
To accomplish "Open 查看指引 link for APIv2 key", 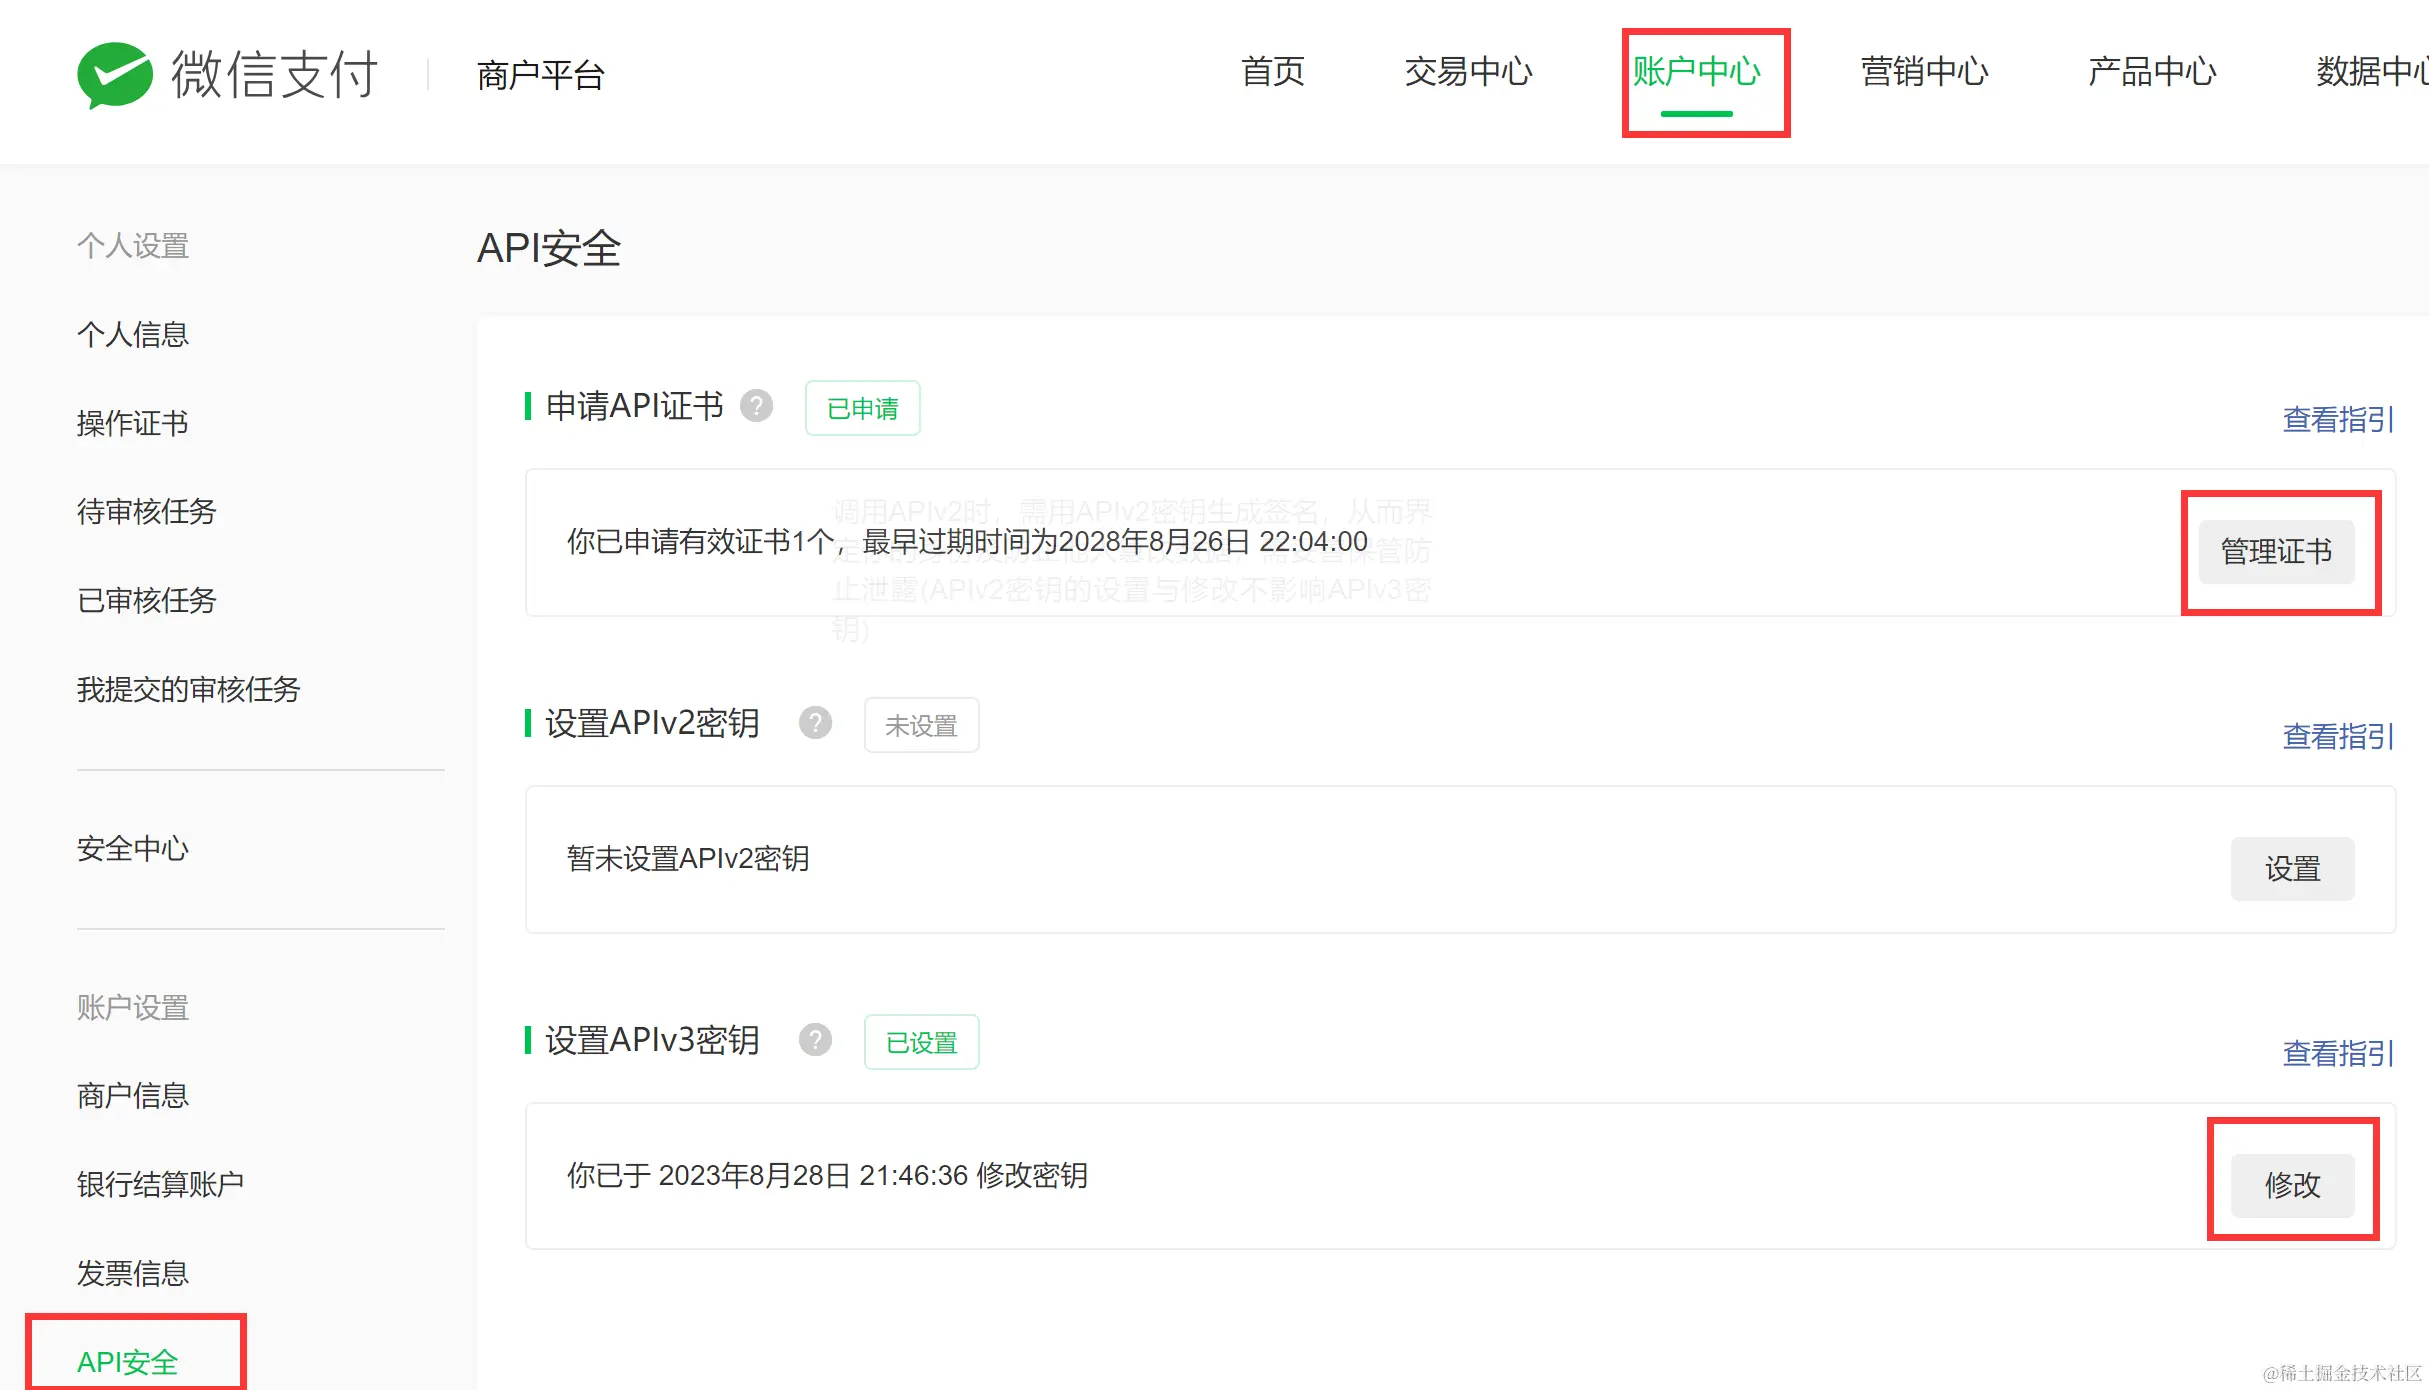I will pos(2337,737).
